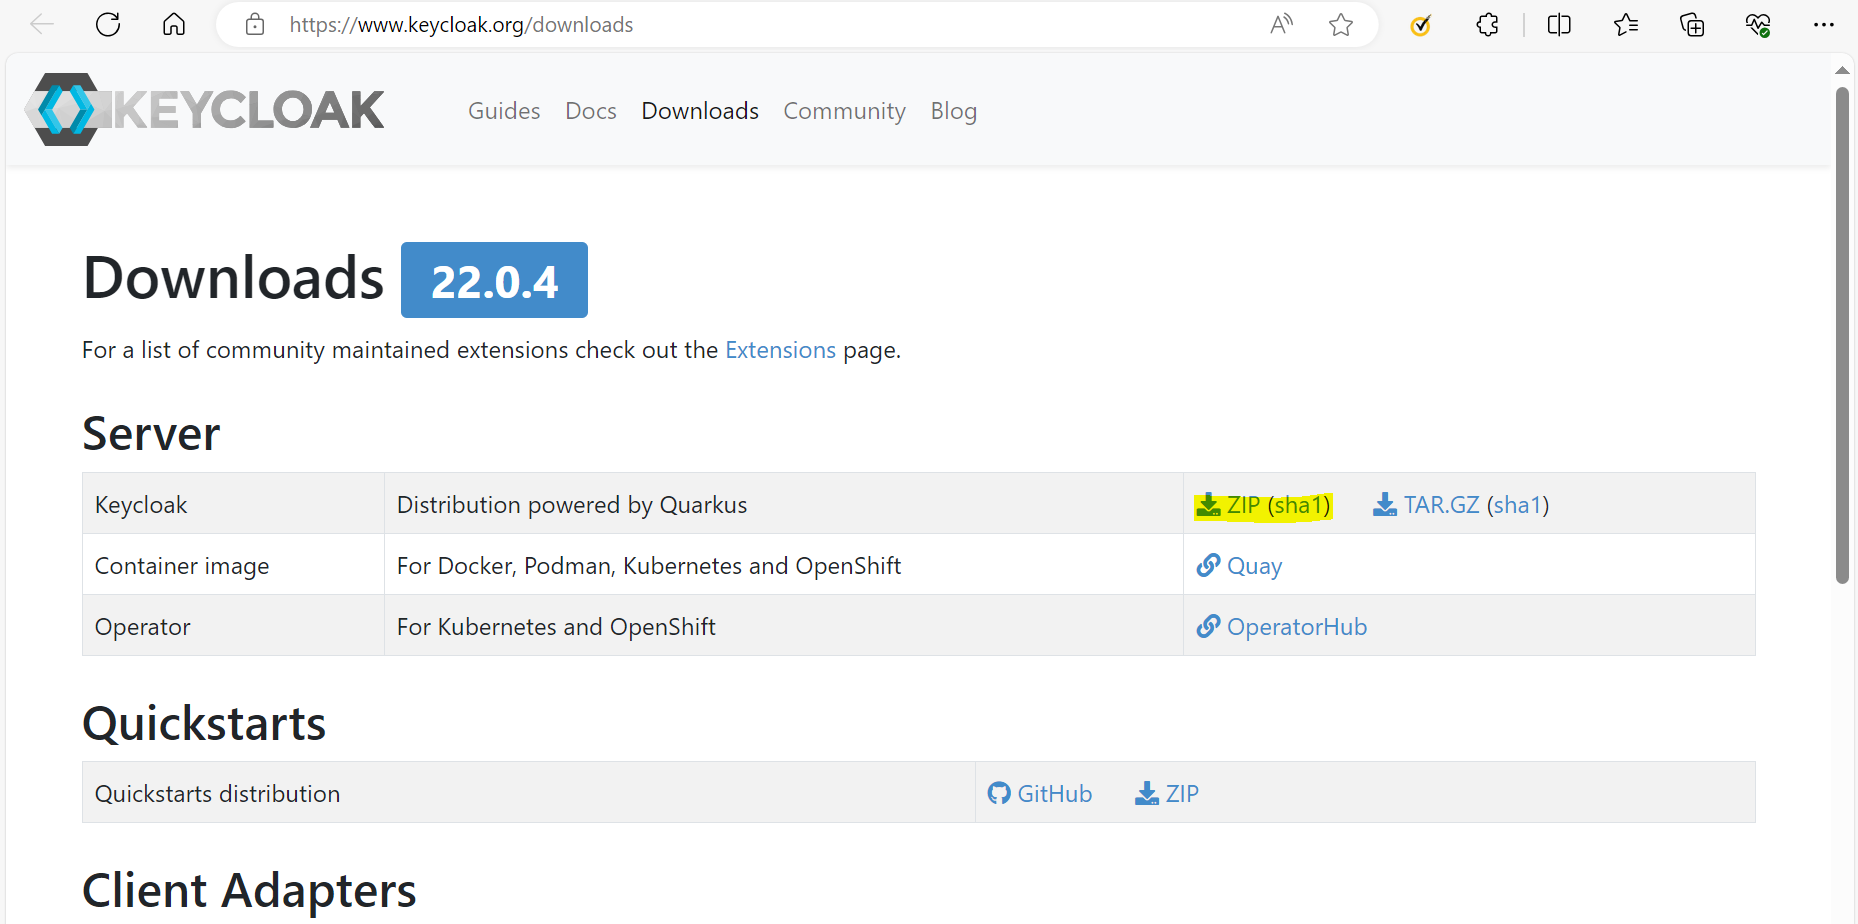Open the Settings and more ellipsis menu
This screenshot has width=1858, height=924.
[1824, 25]
